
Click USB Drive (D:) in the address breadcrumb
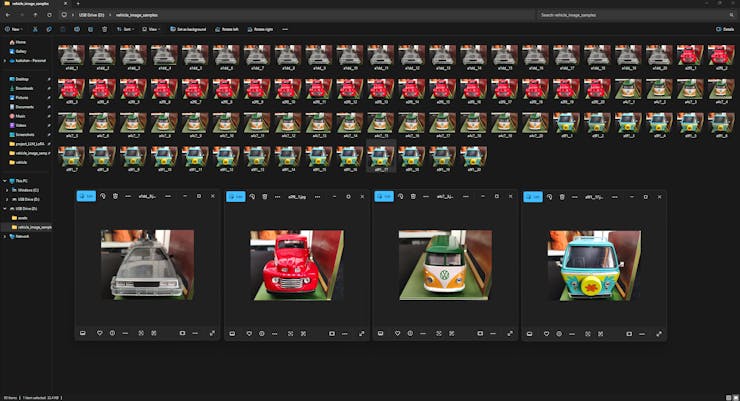tap(92, 15)
